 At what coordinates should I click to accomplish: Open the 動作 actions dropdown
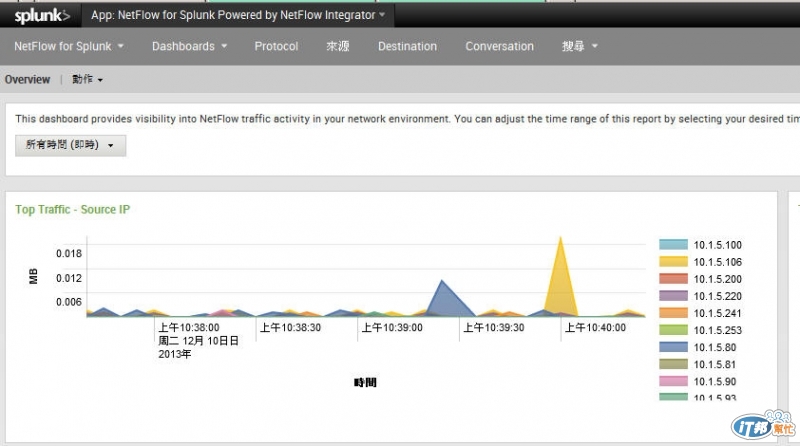(87, 80)
